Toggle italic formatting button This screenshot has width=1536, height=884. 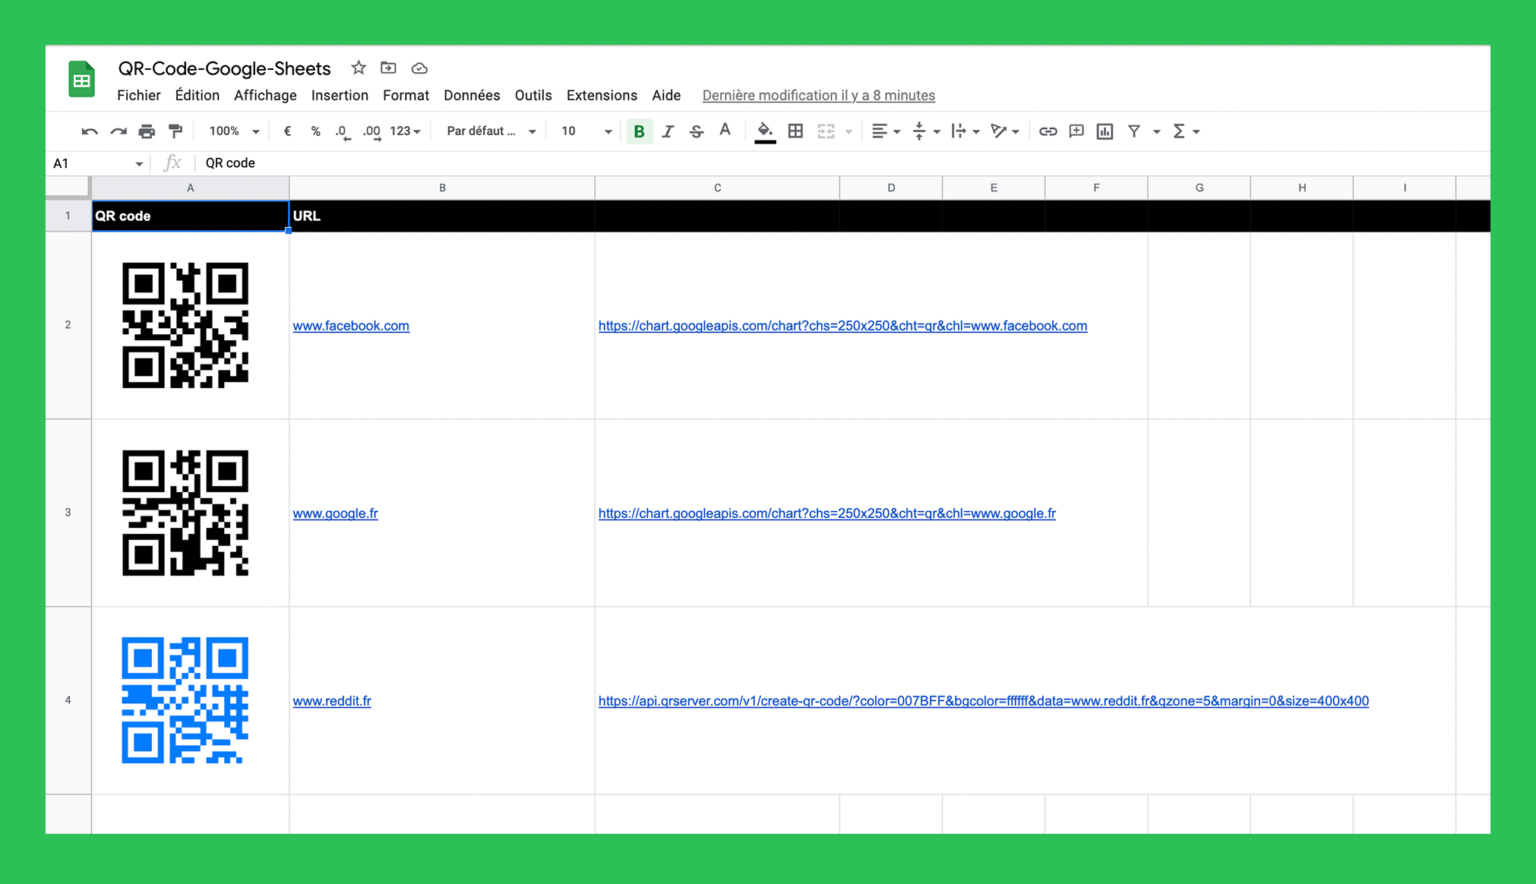pyautogui.click(x=668, y=131)
